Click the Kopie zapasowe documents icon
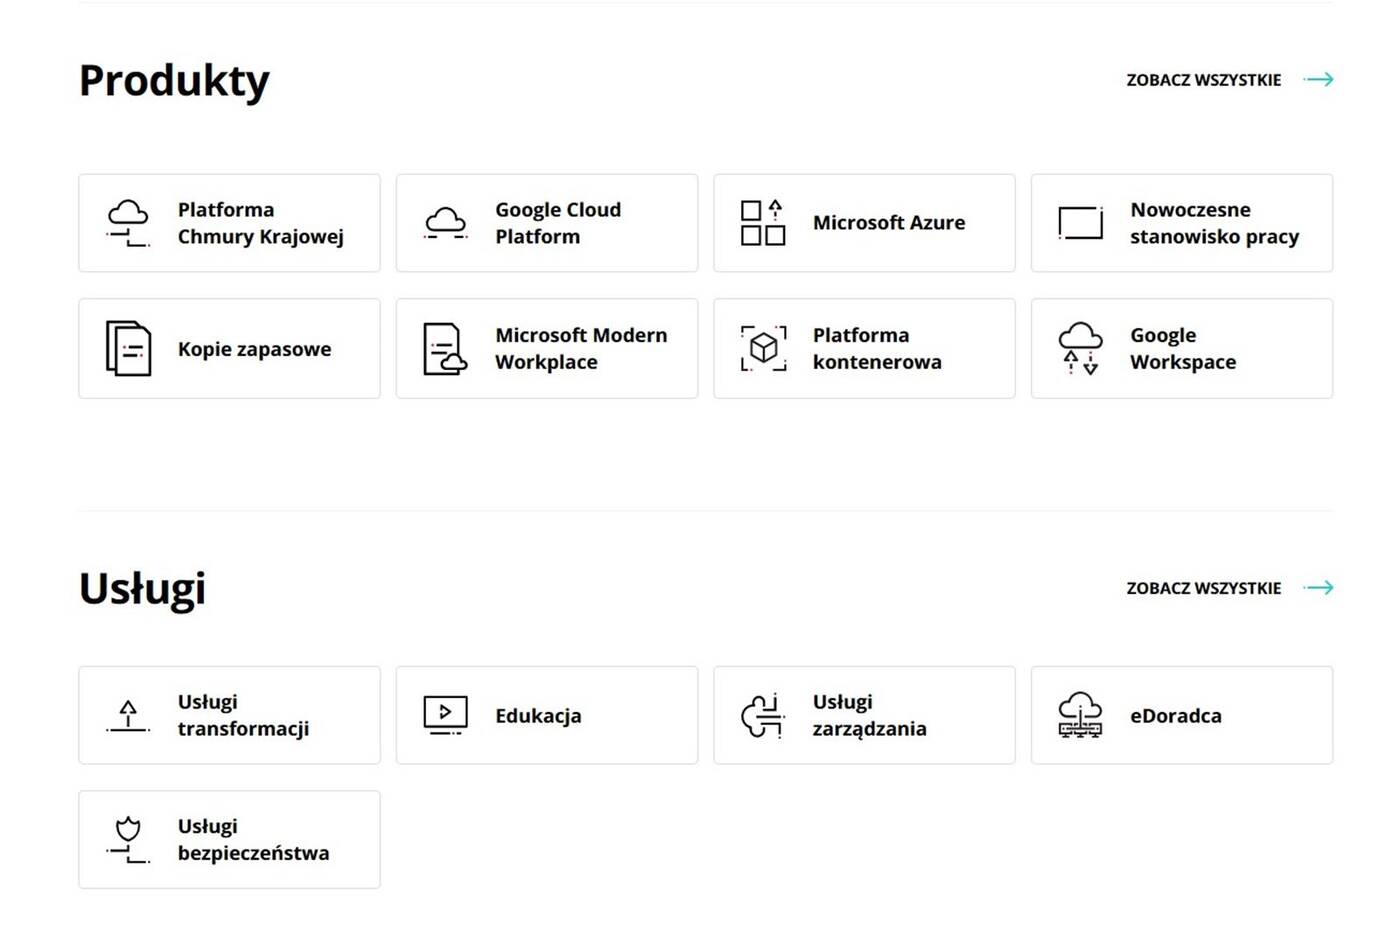1400x950 pixels. (x=128, y=348)
